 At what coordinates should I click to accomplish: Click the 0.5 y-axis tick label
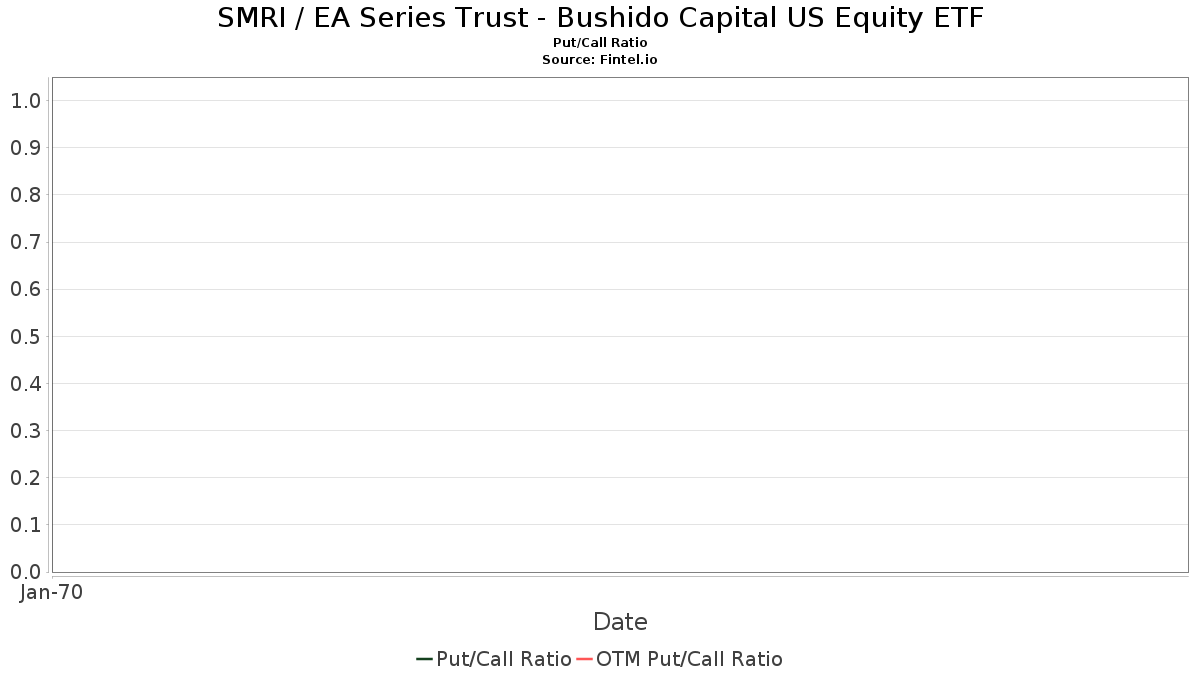coord(26,336)
